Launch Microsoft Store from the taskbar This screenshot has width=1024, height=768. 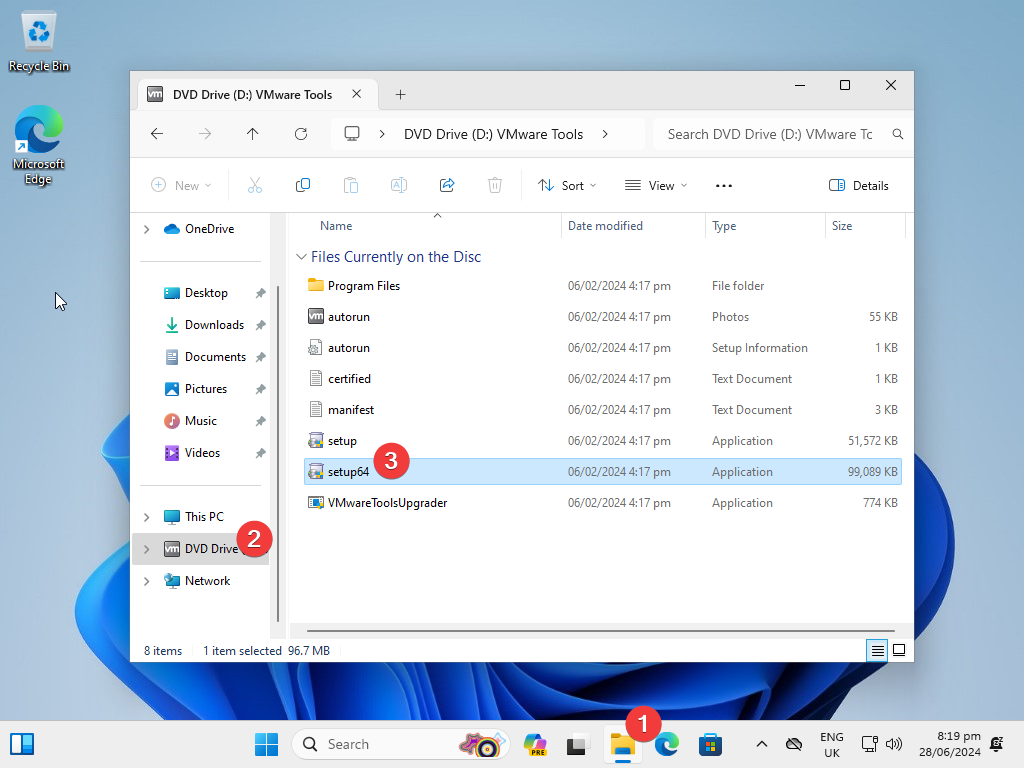click(710, 744)
